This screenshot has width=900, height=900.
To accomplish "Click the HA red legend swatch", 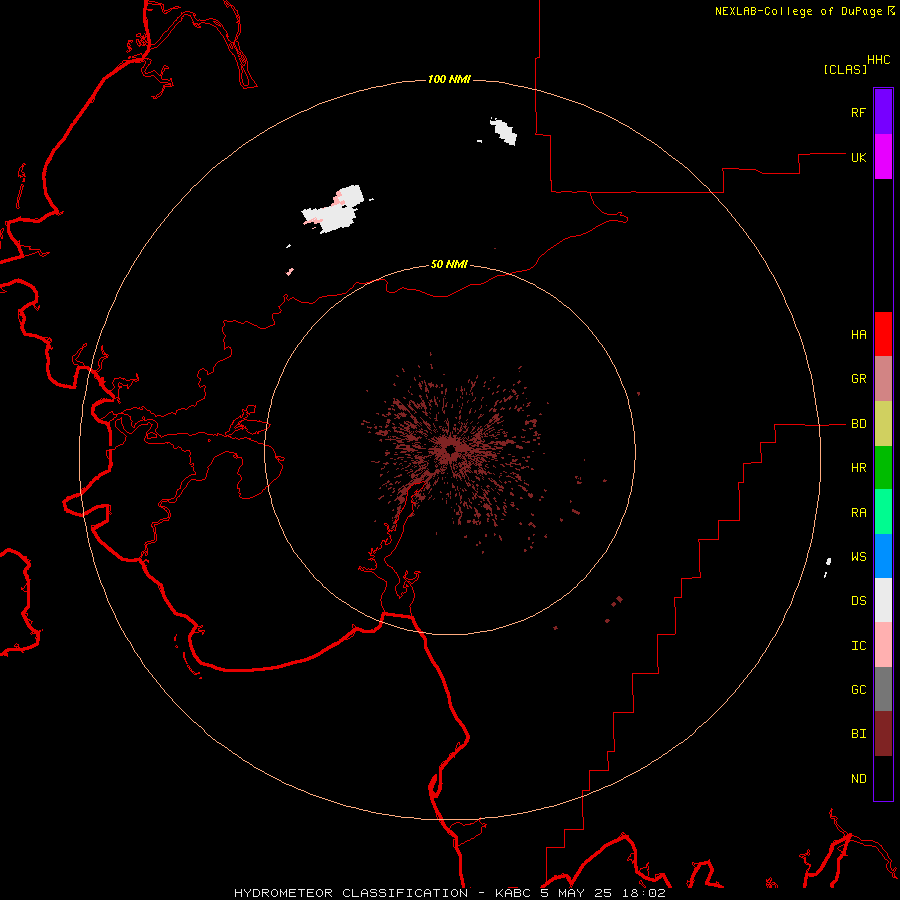I will pyautogui.click(x=883, y=334).
